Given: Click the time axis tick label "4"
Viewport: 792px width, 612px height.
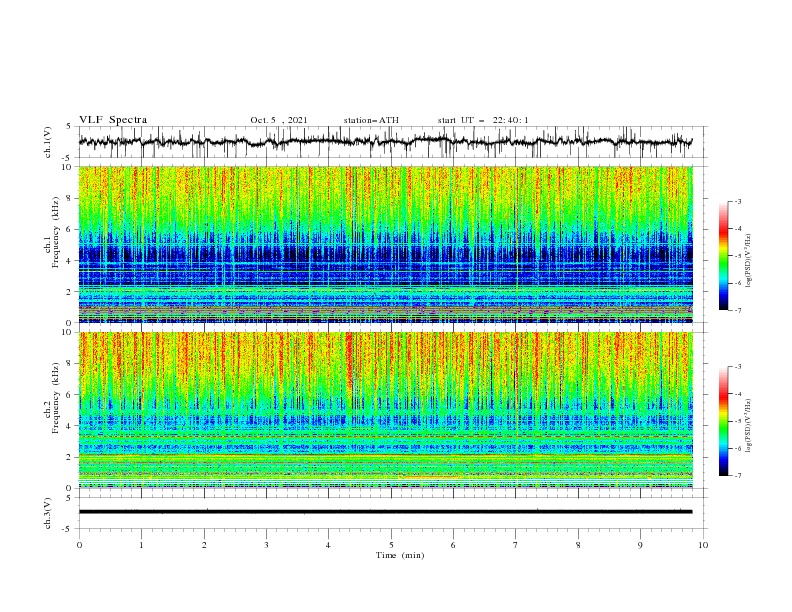Looking at the screenshot, I should click(x=328, y=545).
